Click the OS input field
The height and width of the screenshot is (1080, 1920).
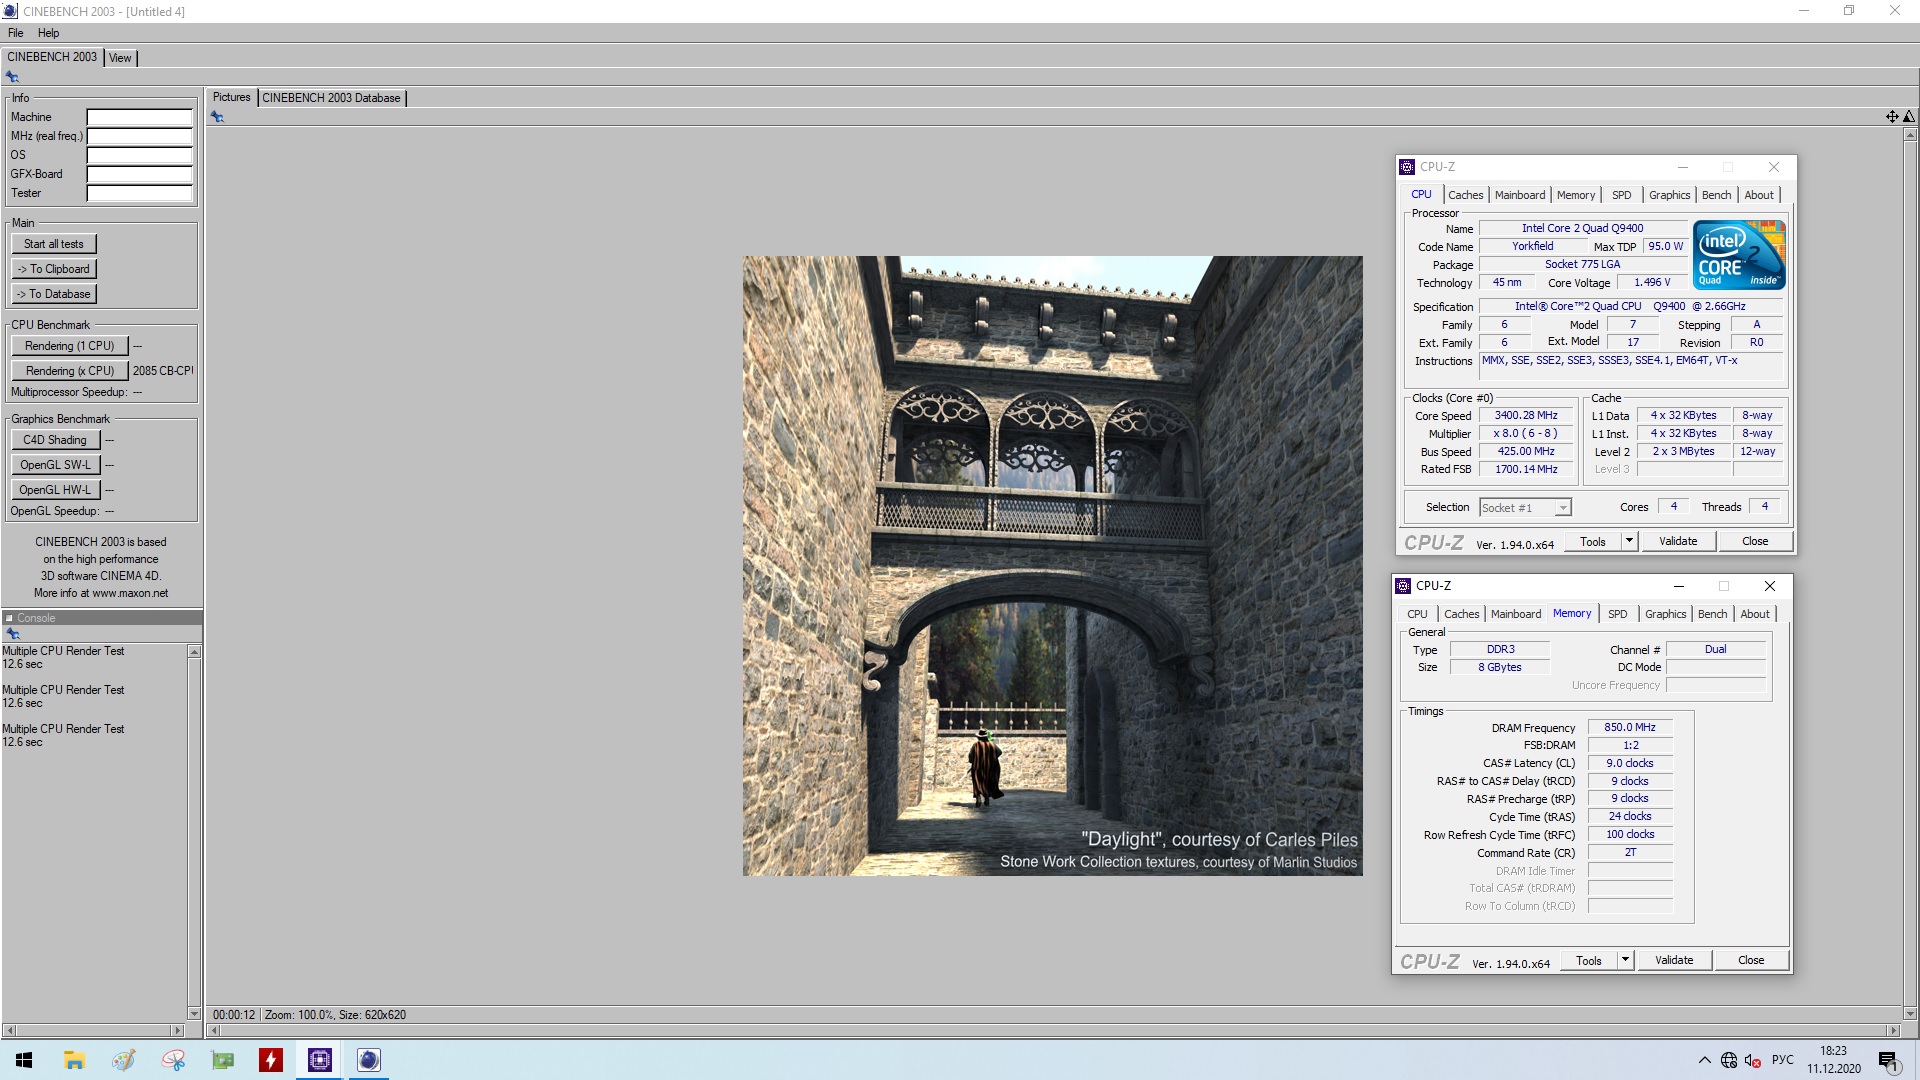click(139, 155)
